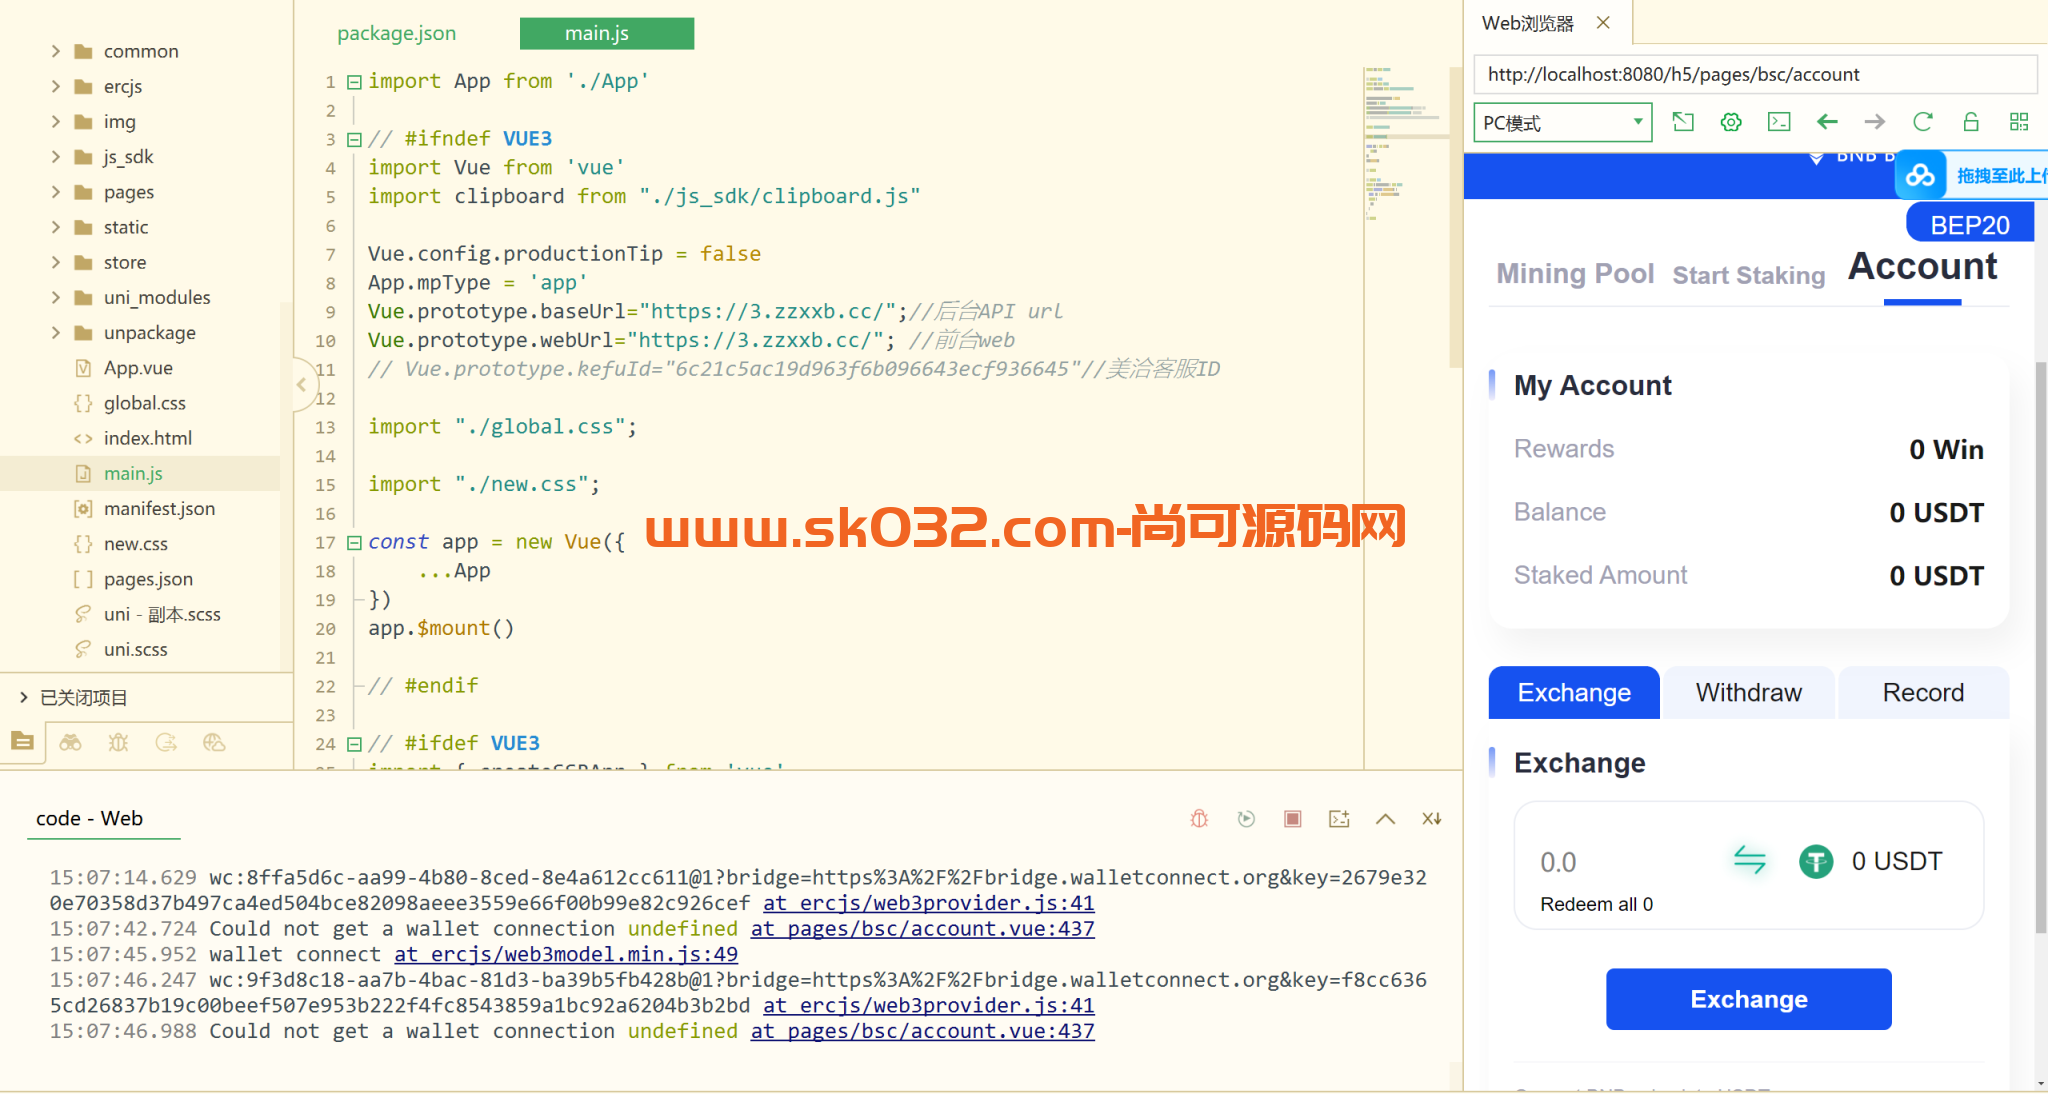Open new.css in the file tree

pyautogui.click(x=135, y=544)
